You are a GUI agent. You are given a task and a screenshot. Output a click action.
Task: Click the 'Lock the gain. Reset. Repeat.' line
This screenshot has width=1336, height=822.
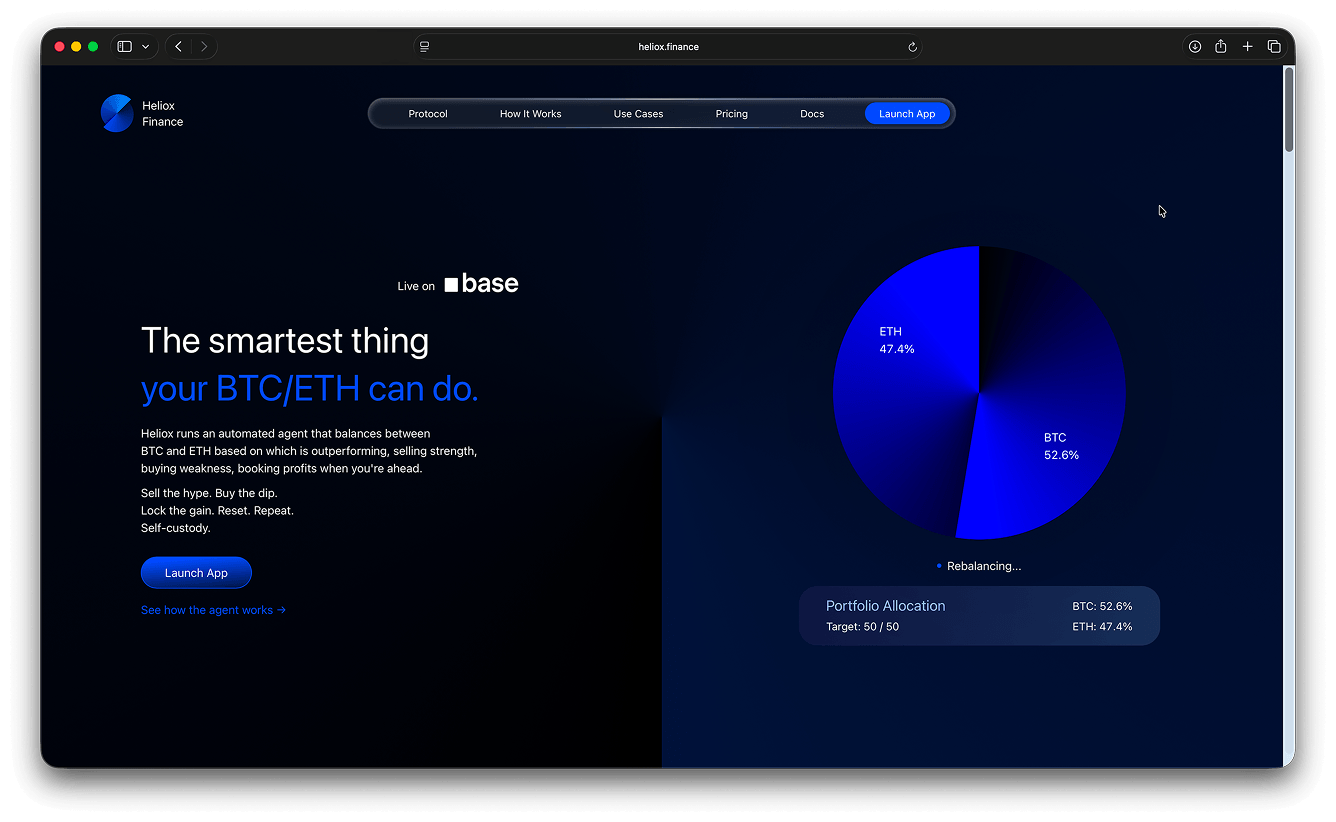point(217,511)
